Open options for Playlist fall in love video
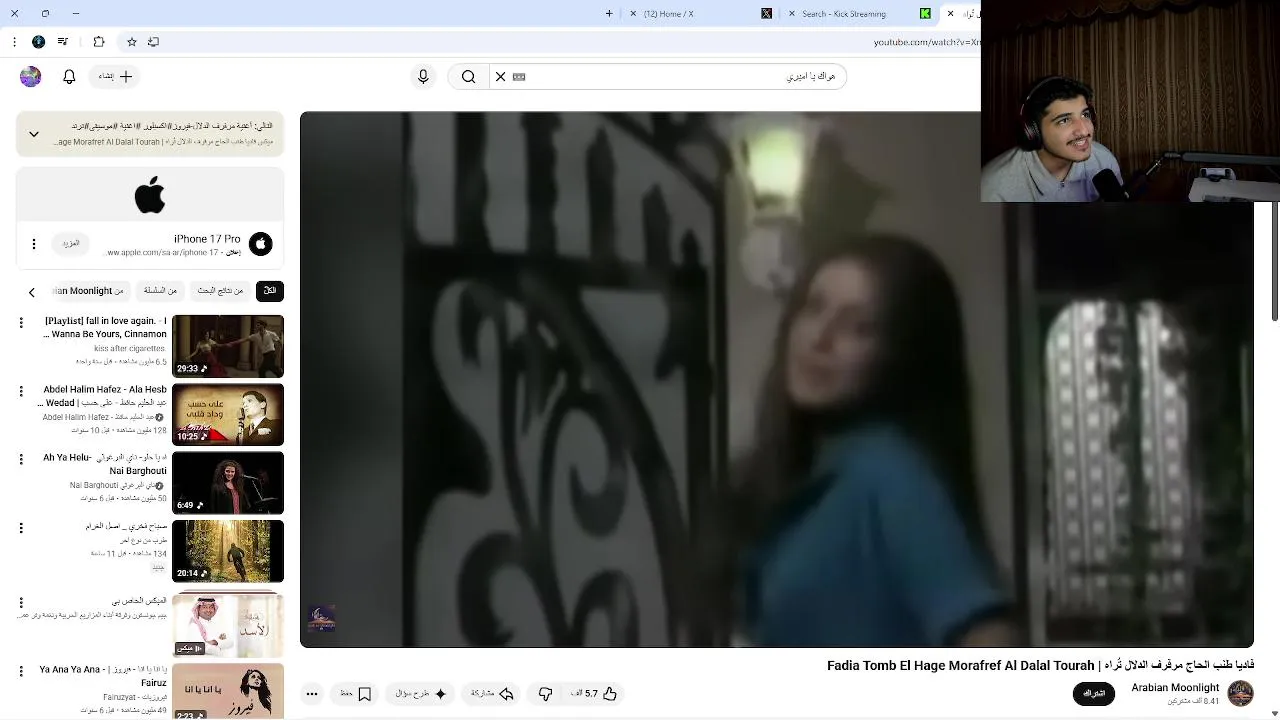Screen dimensions: 1280x720 [21, 323]
